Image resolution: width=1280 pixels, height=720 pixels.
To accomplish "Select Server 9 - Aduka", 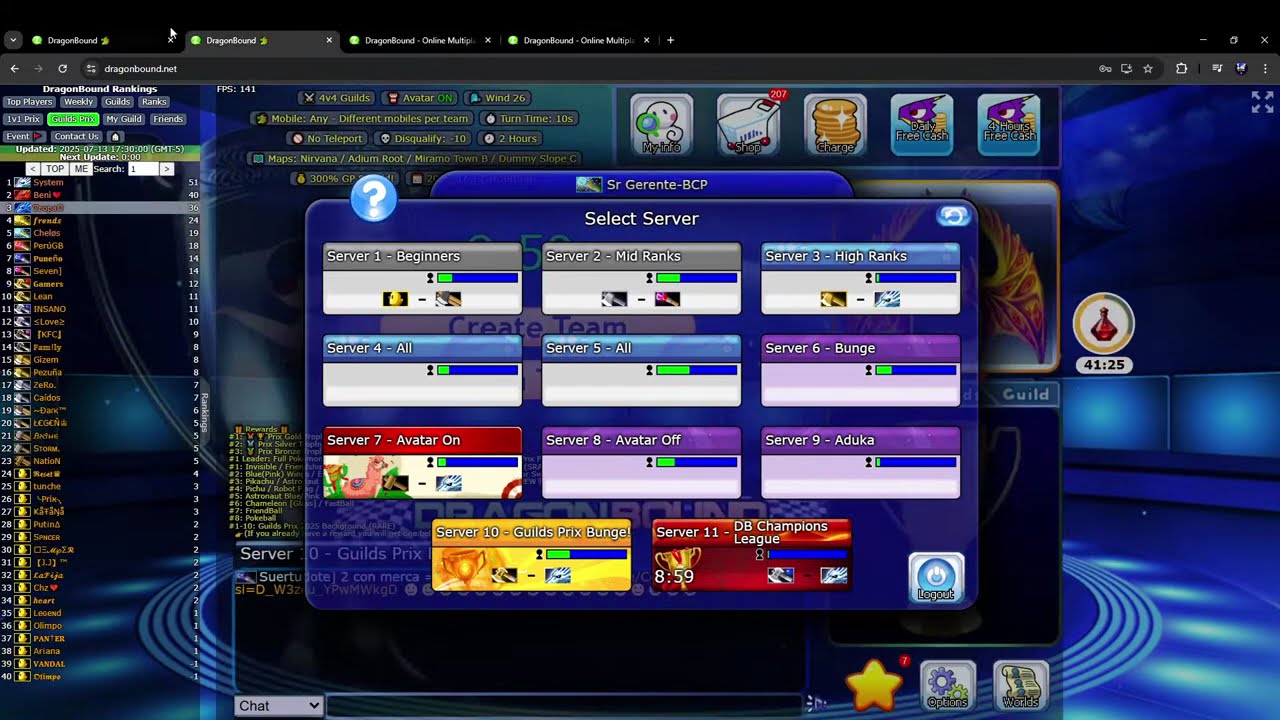I will pyautogui.click(x=860, y=462).
